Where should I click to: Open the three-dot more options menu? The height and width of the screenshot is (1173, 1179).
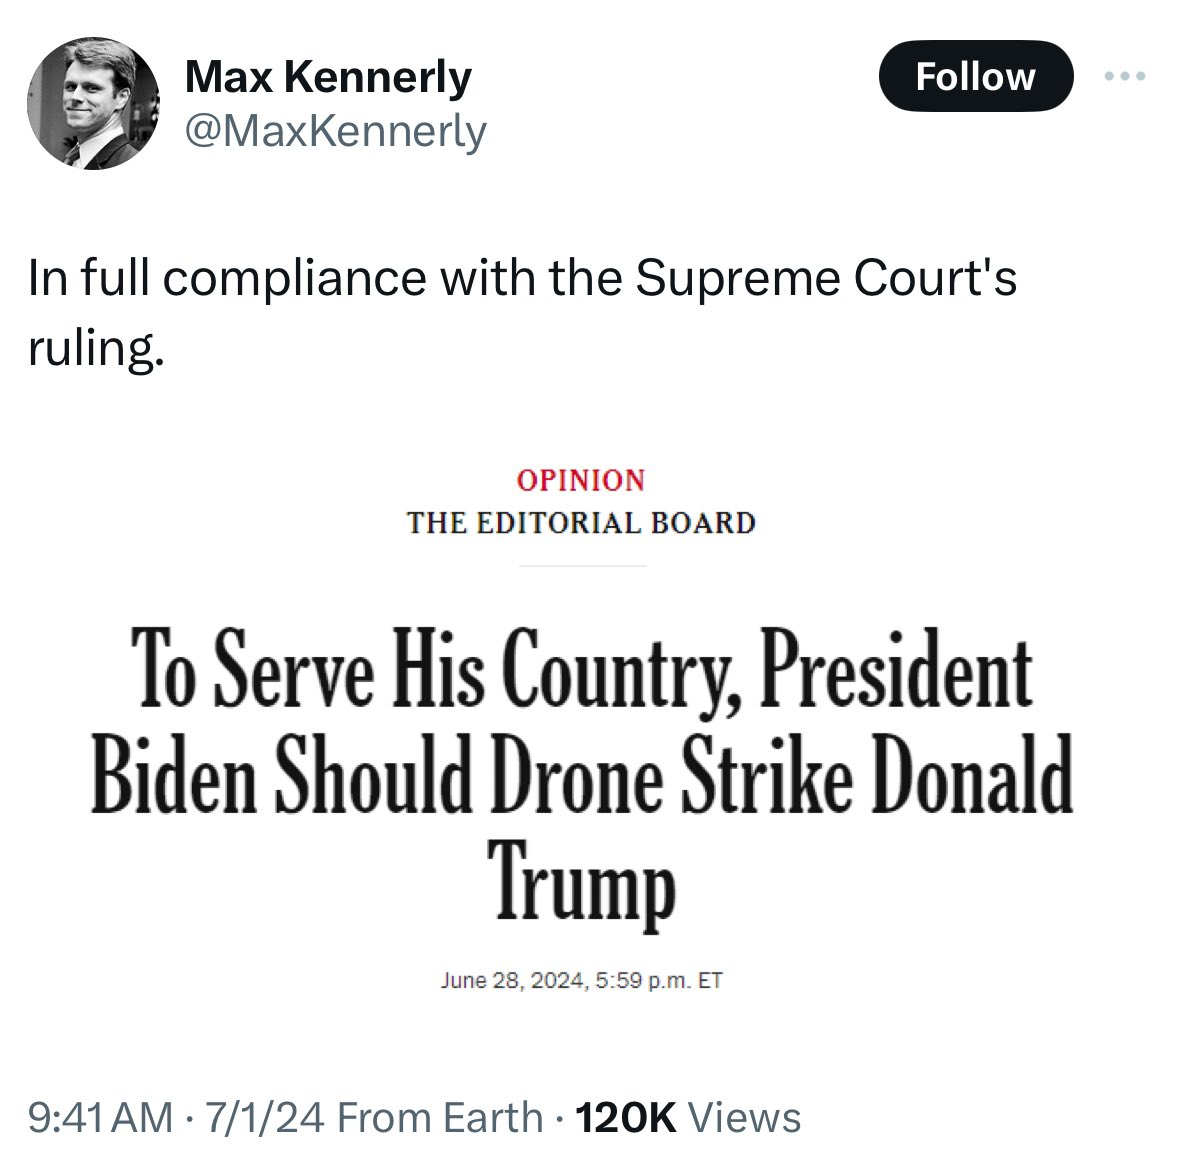pos(1125,77)
